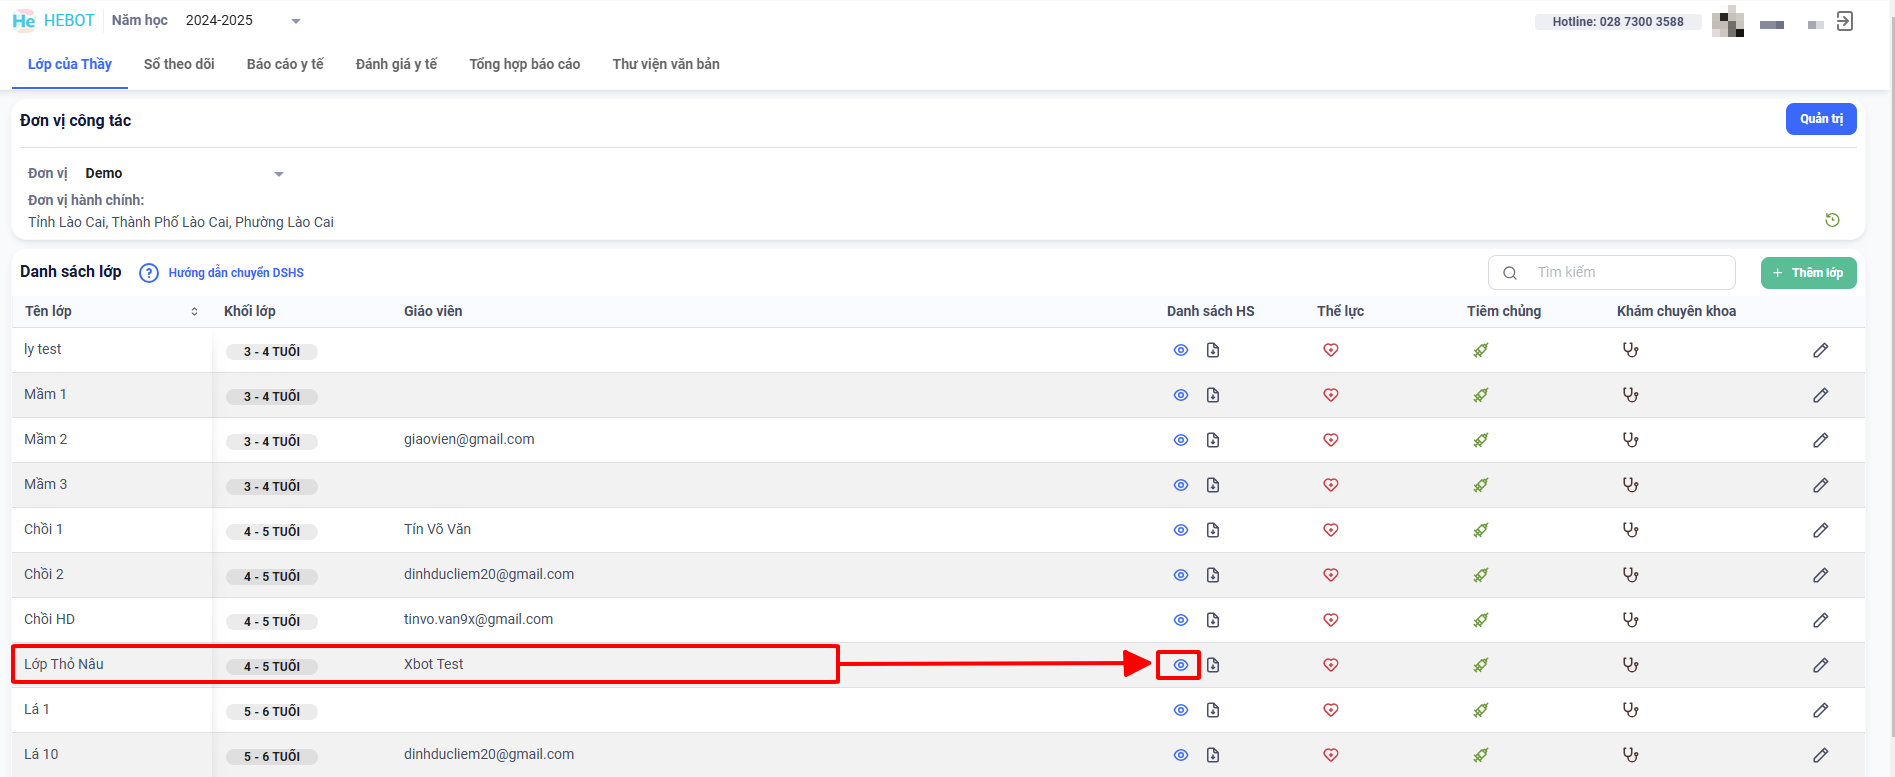This screenshot has width=1895, height=777.
Task: Open document icon for Mầm 2 row
Action: 1213,440
